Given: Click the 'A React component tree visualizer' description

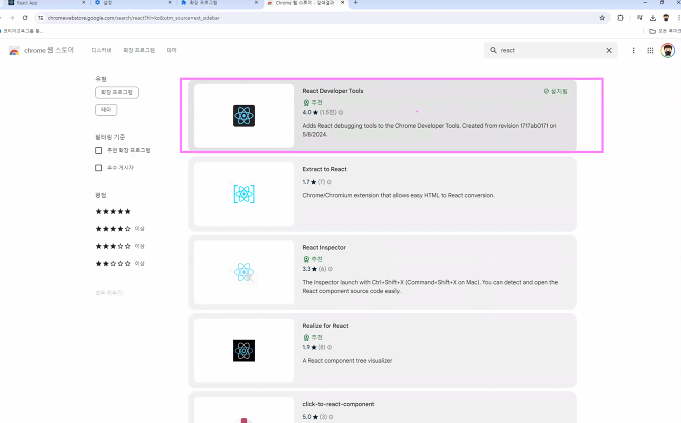Looking at the screenshot, I should (x=347, y=360).
